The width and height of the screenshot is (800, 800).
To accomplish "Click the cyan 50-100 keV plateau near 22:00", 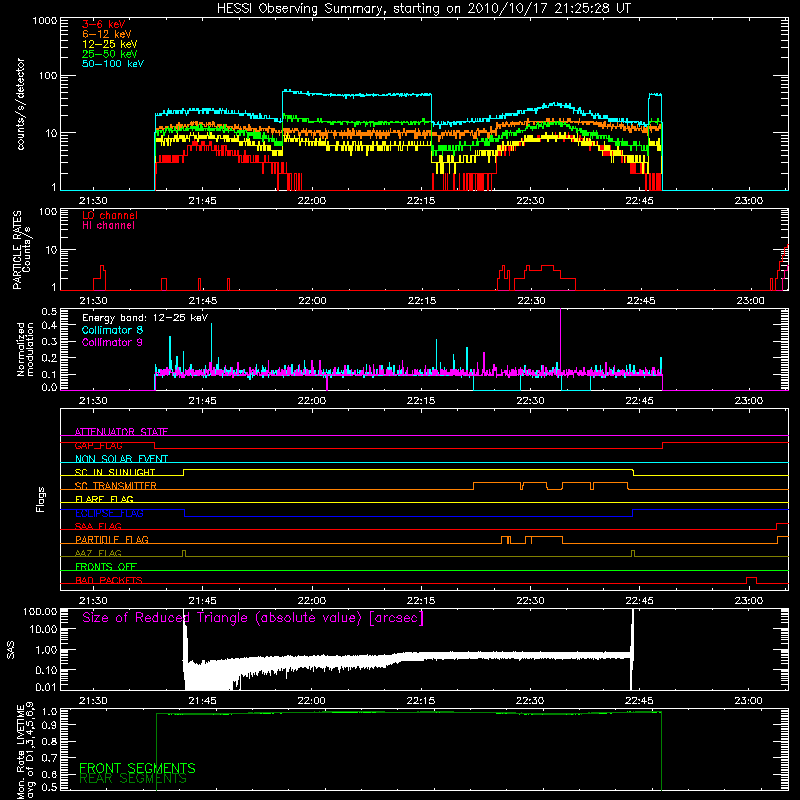I will point(357,95).
